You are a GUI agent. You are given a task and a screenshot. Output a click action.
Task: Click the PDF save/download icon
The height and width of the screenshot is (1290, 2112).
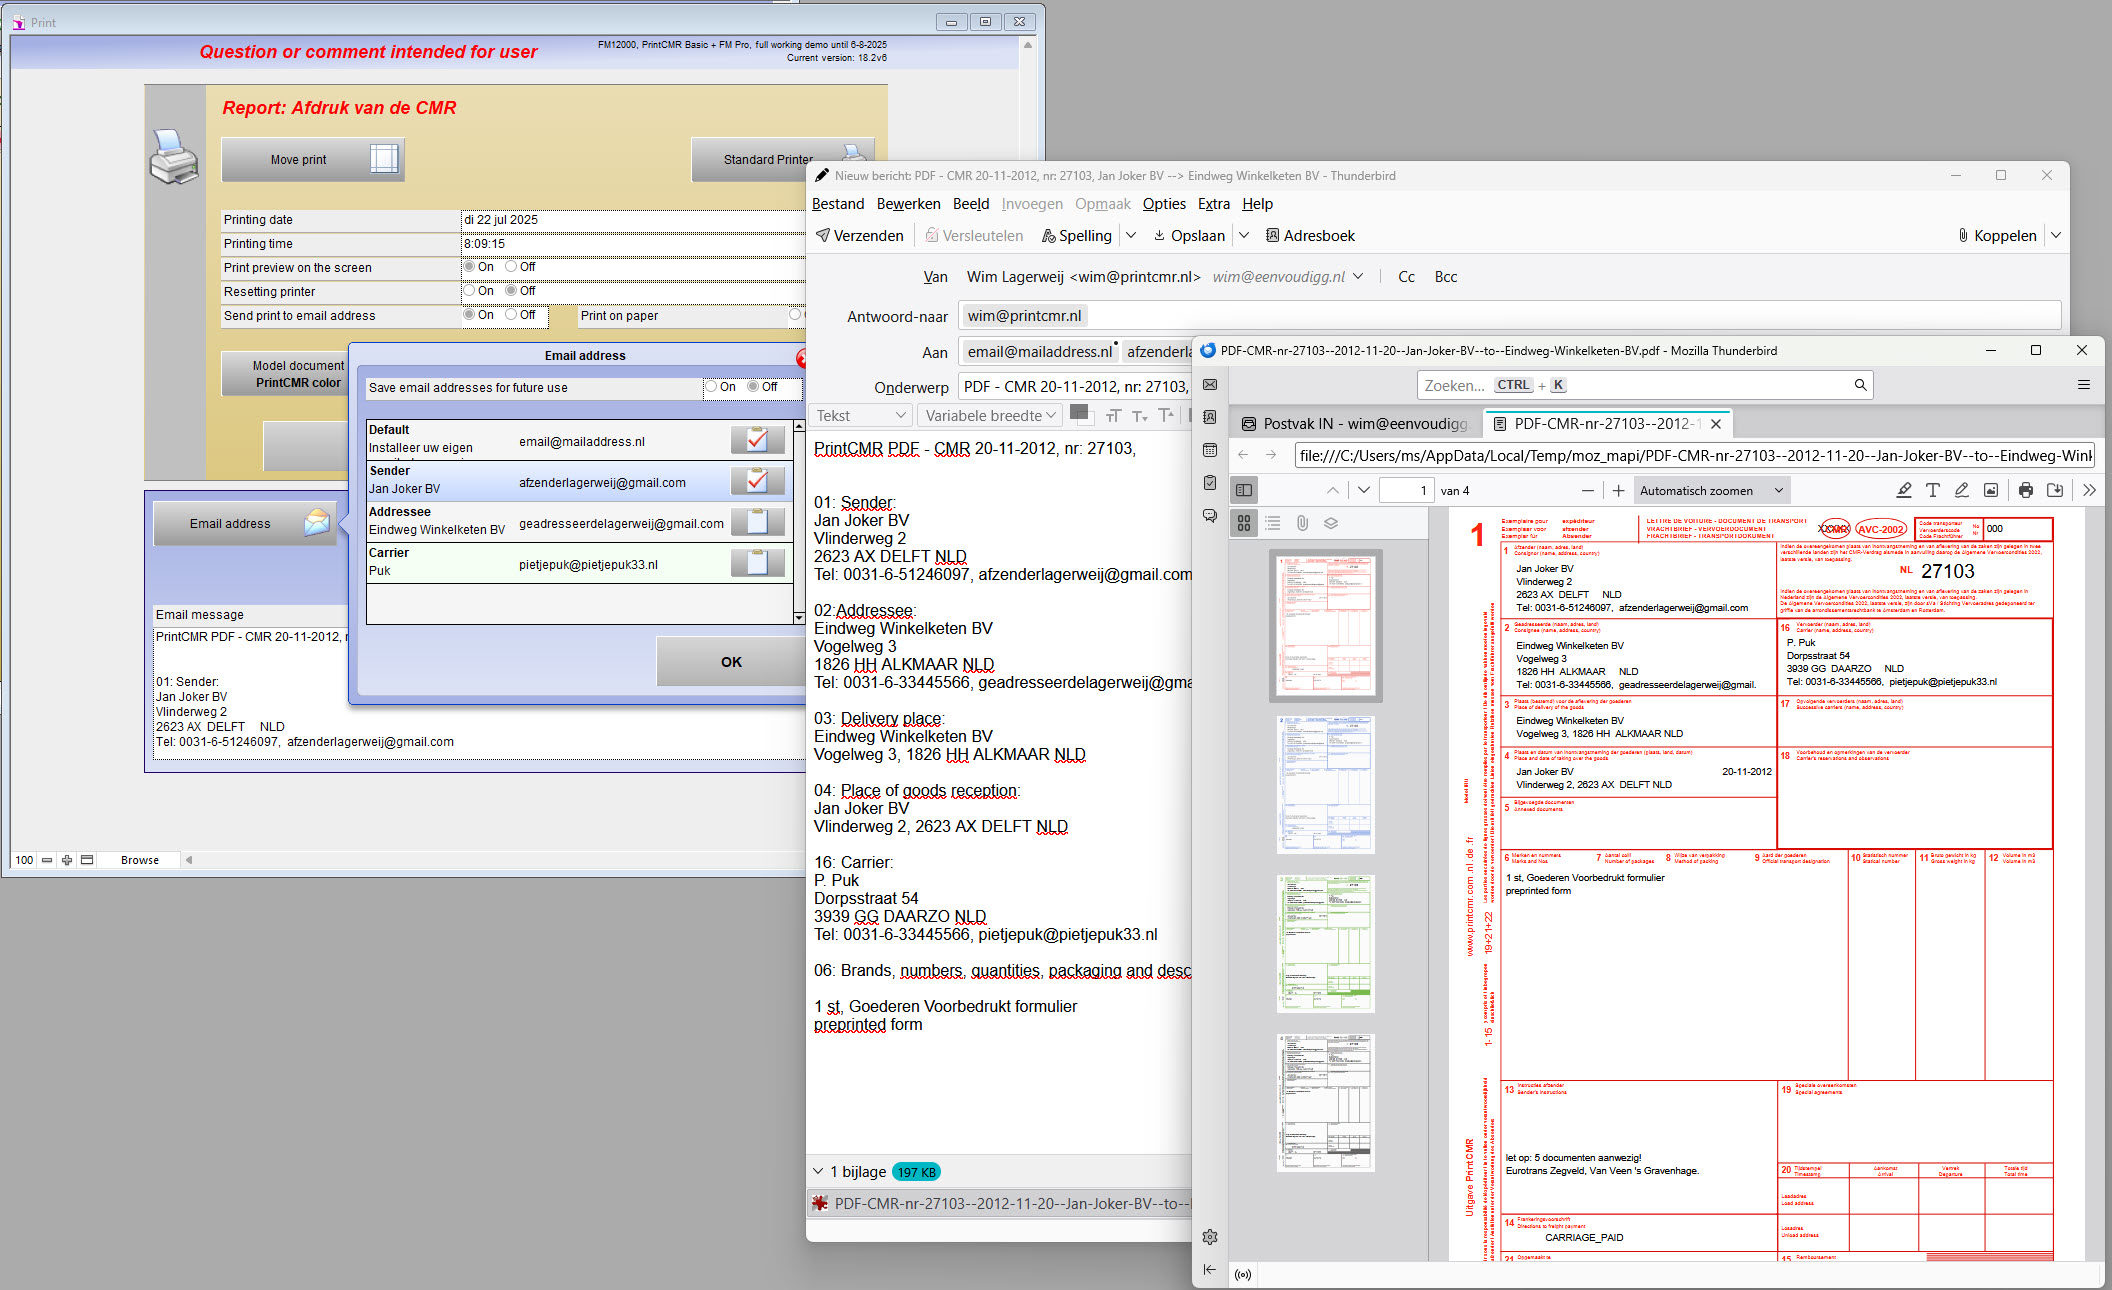tap(2055, 490)
